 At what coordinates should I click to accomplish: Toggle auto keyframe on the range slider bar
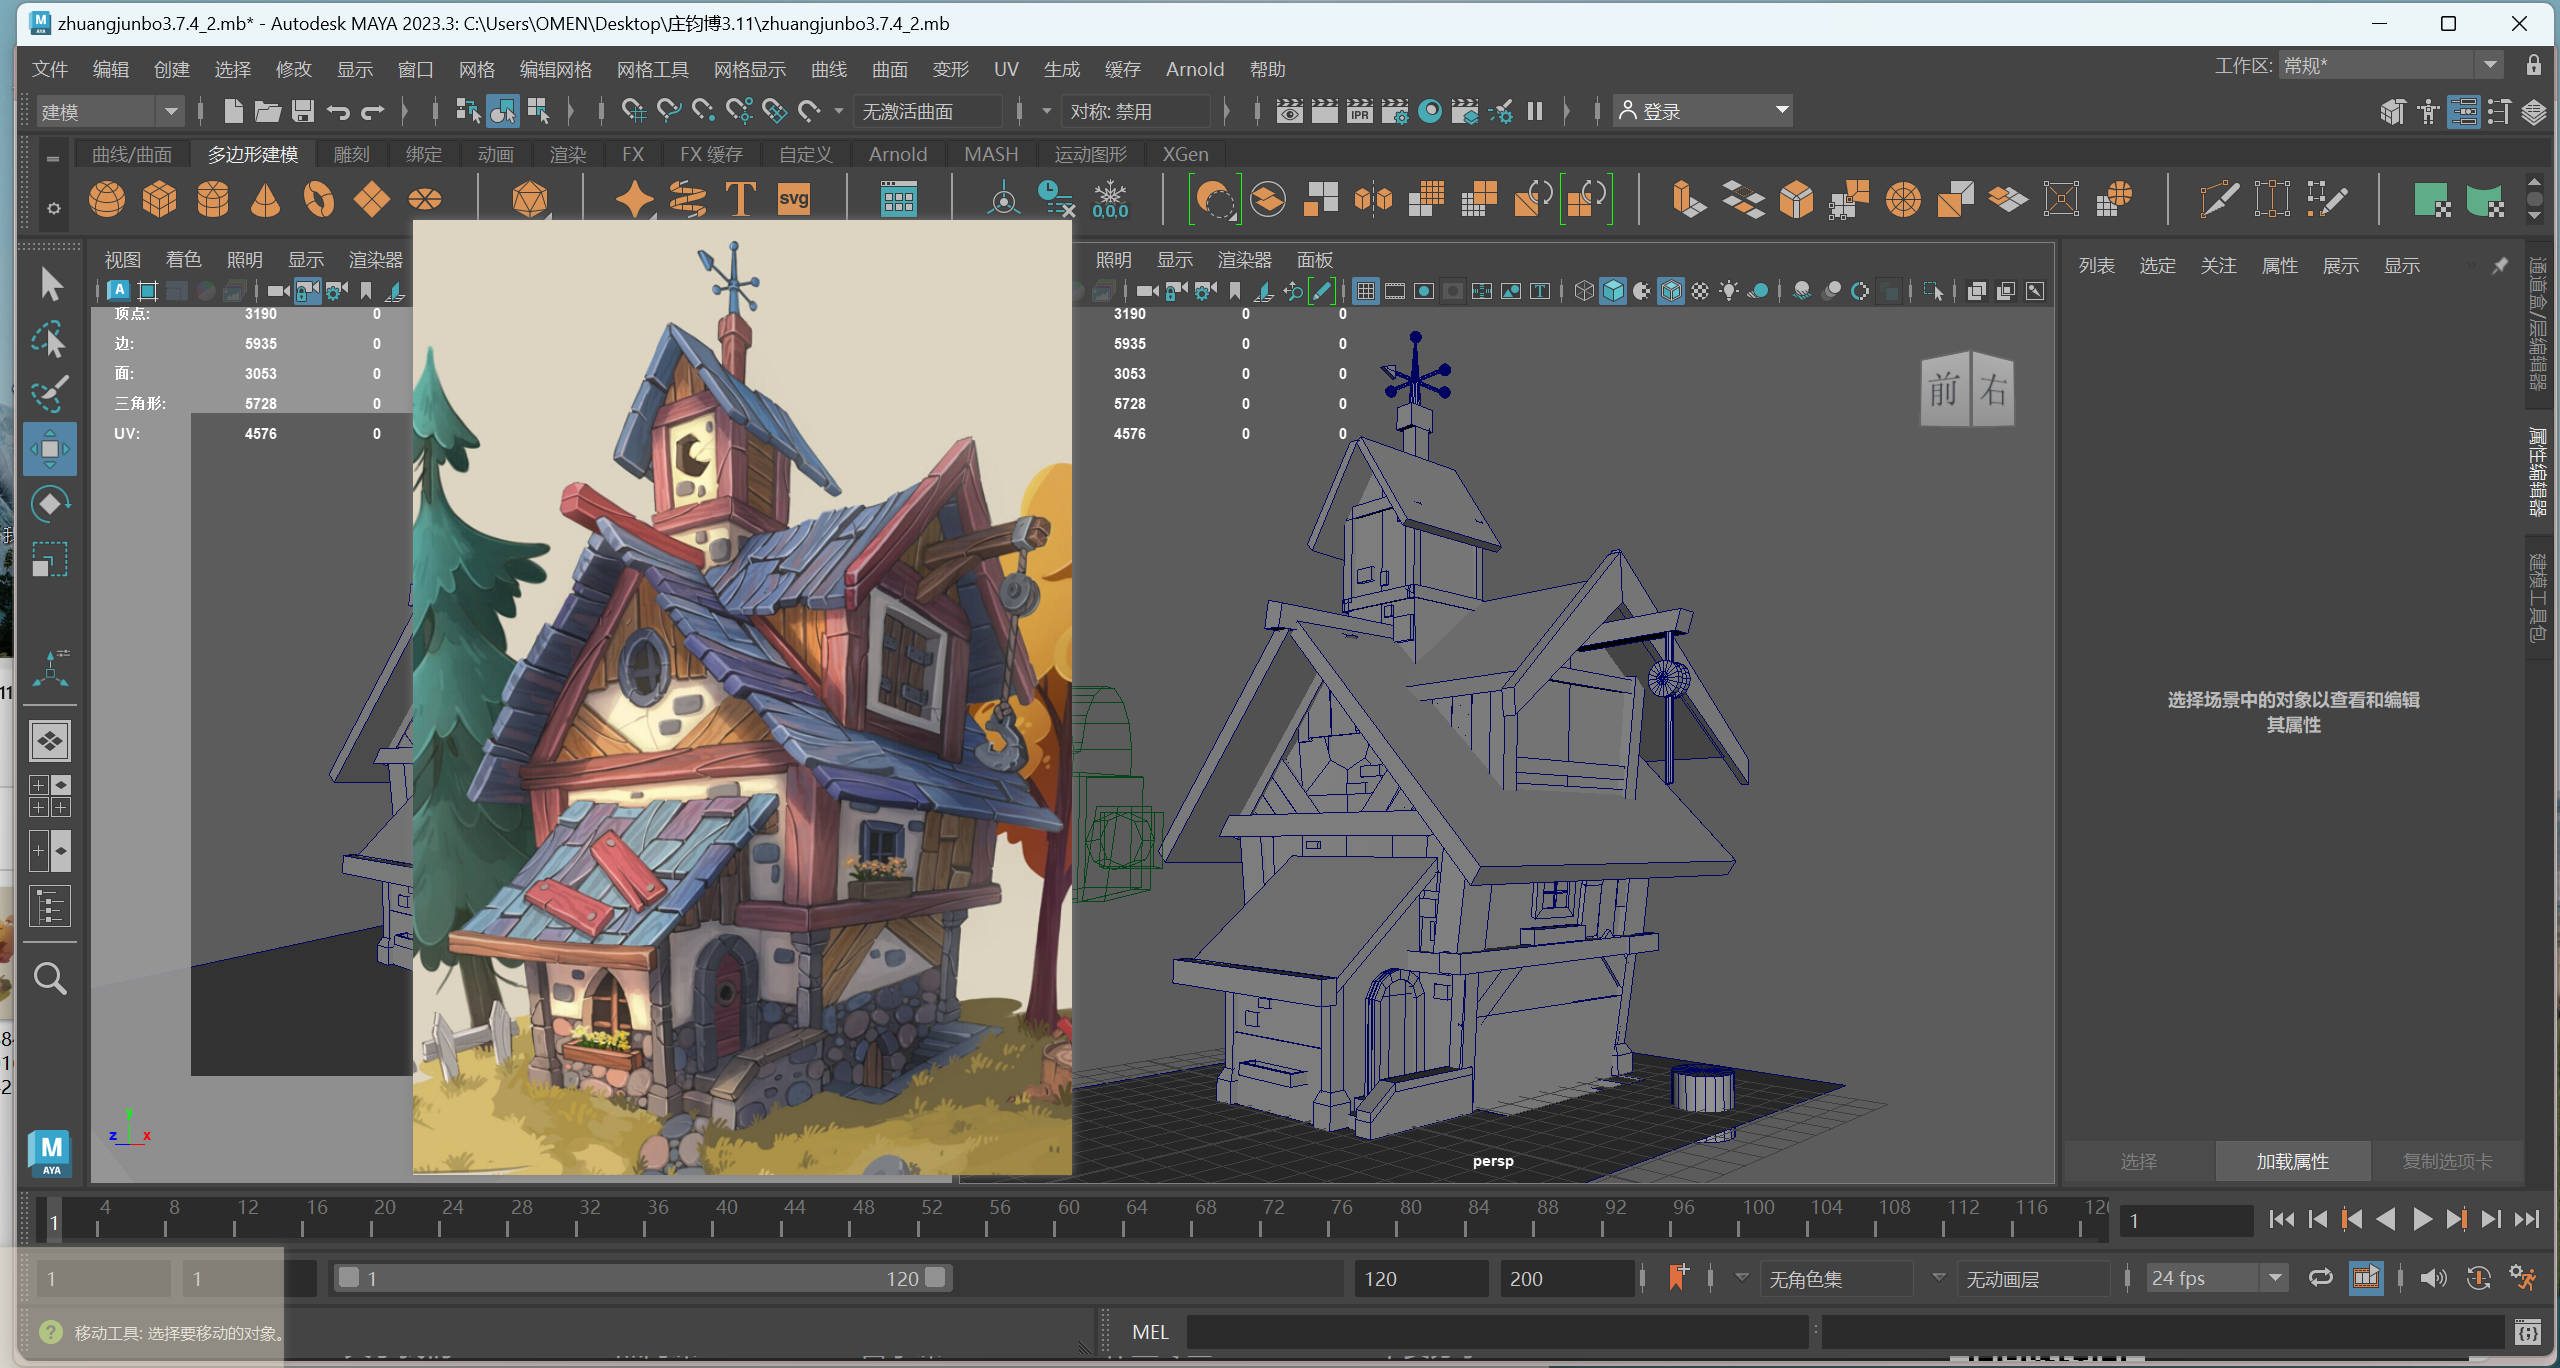point(2478,1278)
